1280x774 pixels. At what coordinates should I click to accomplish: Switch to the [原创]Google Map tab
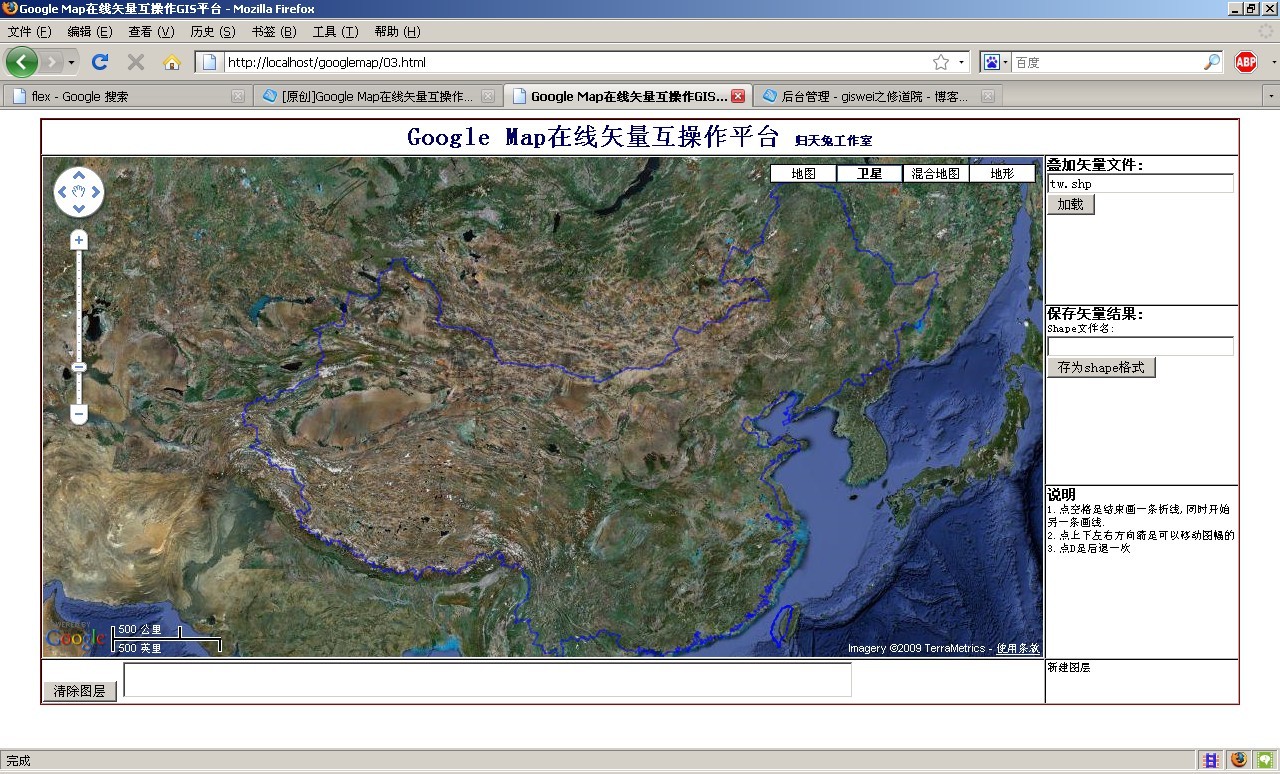coord(376,97)
